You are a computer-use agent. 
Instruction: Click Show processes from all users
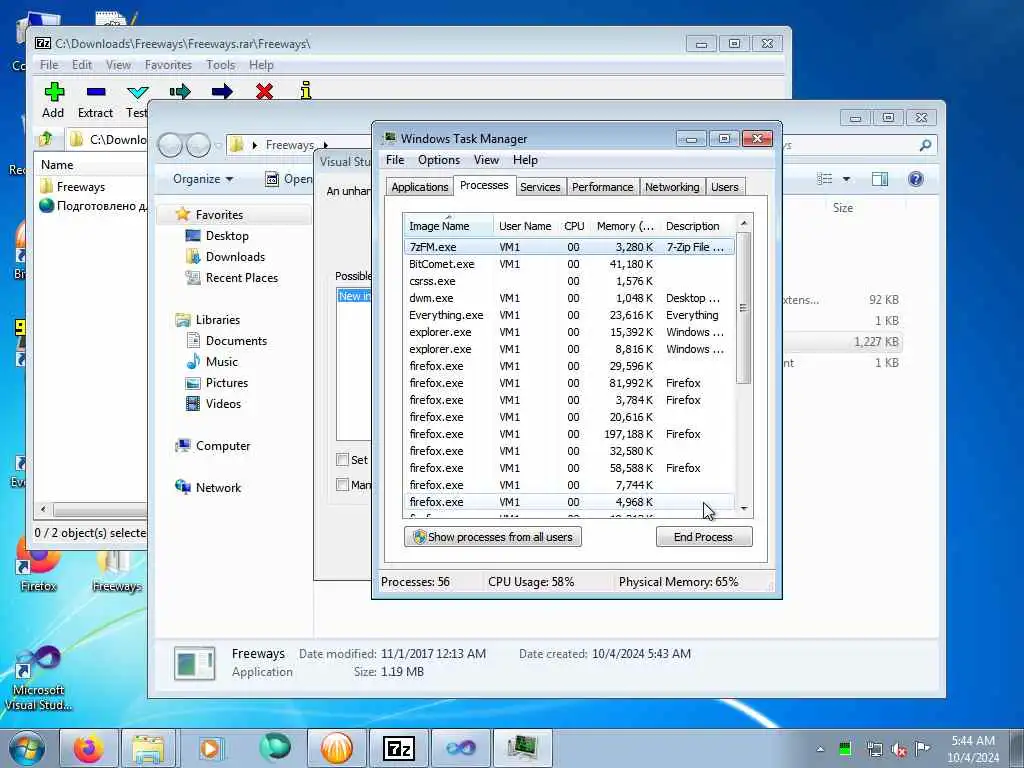coord(492,537)
